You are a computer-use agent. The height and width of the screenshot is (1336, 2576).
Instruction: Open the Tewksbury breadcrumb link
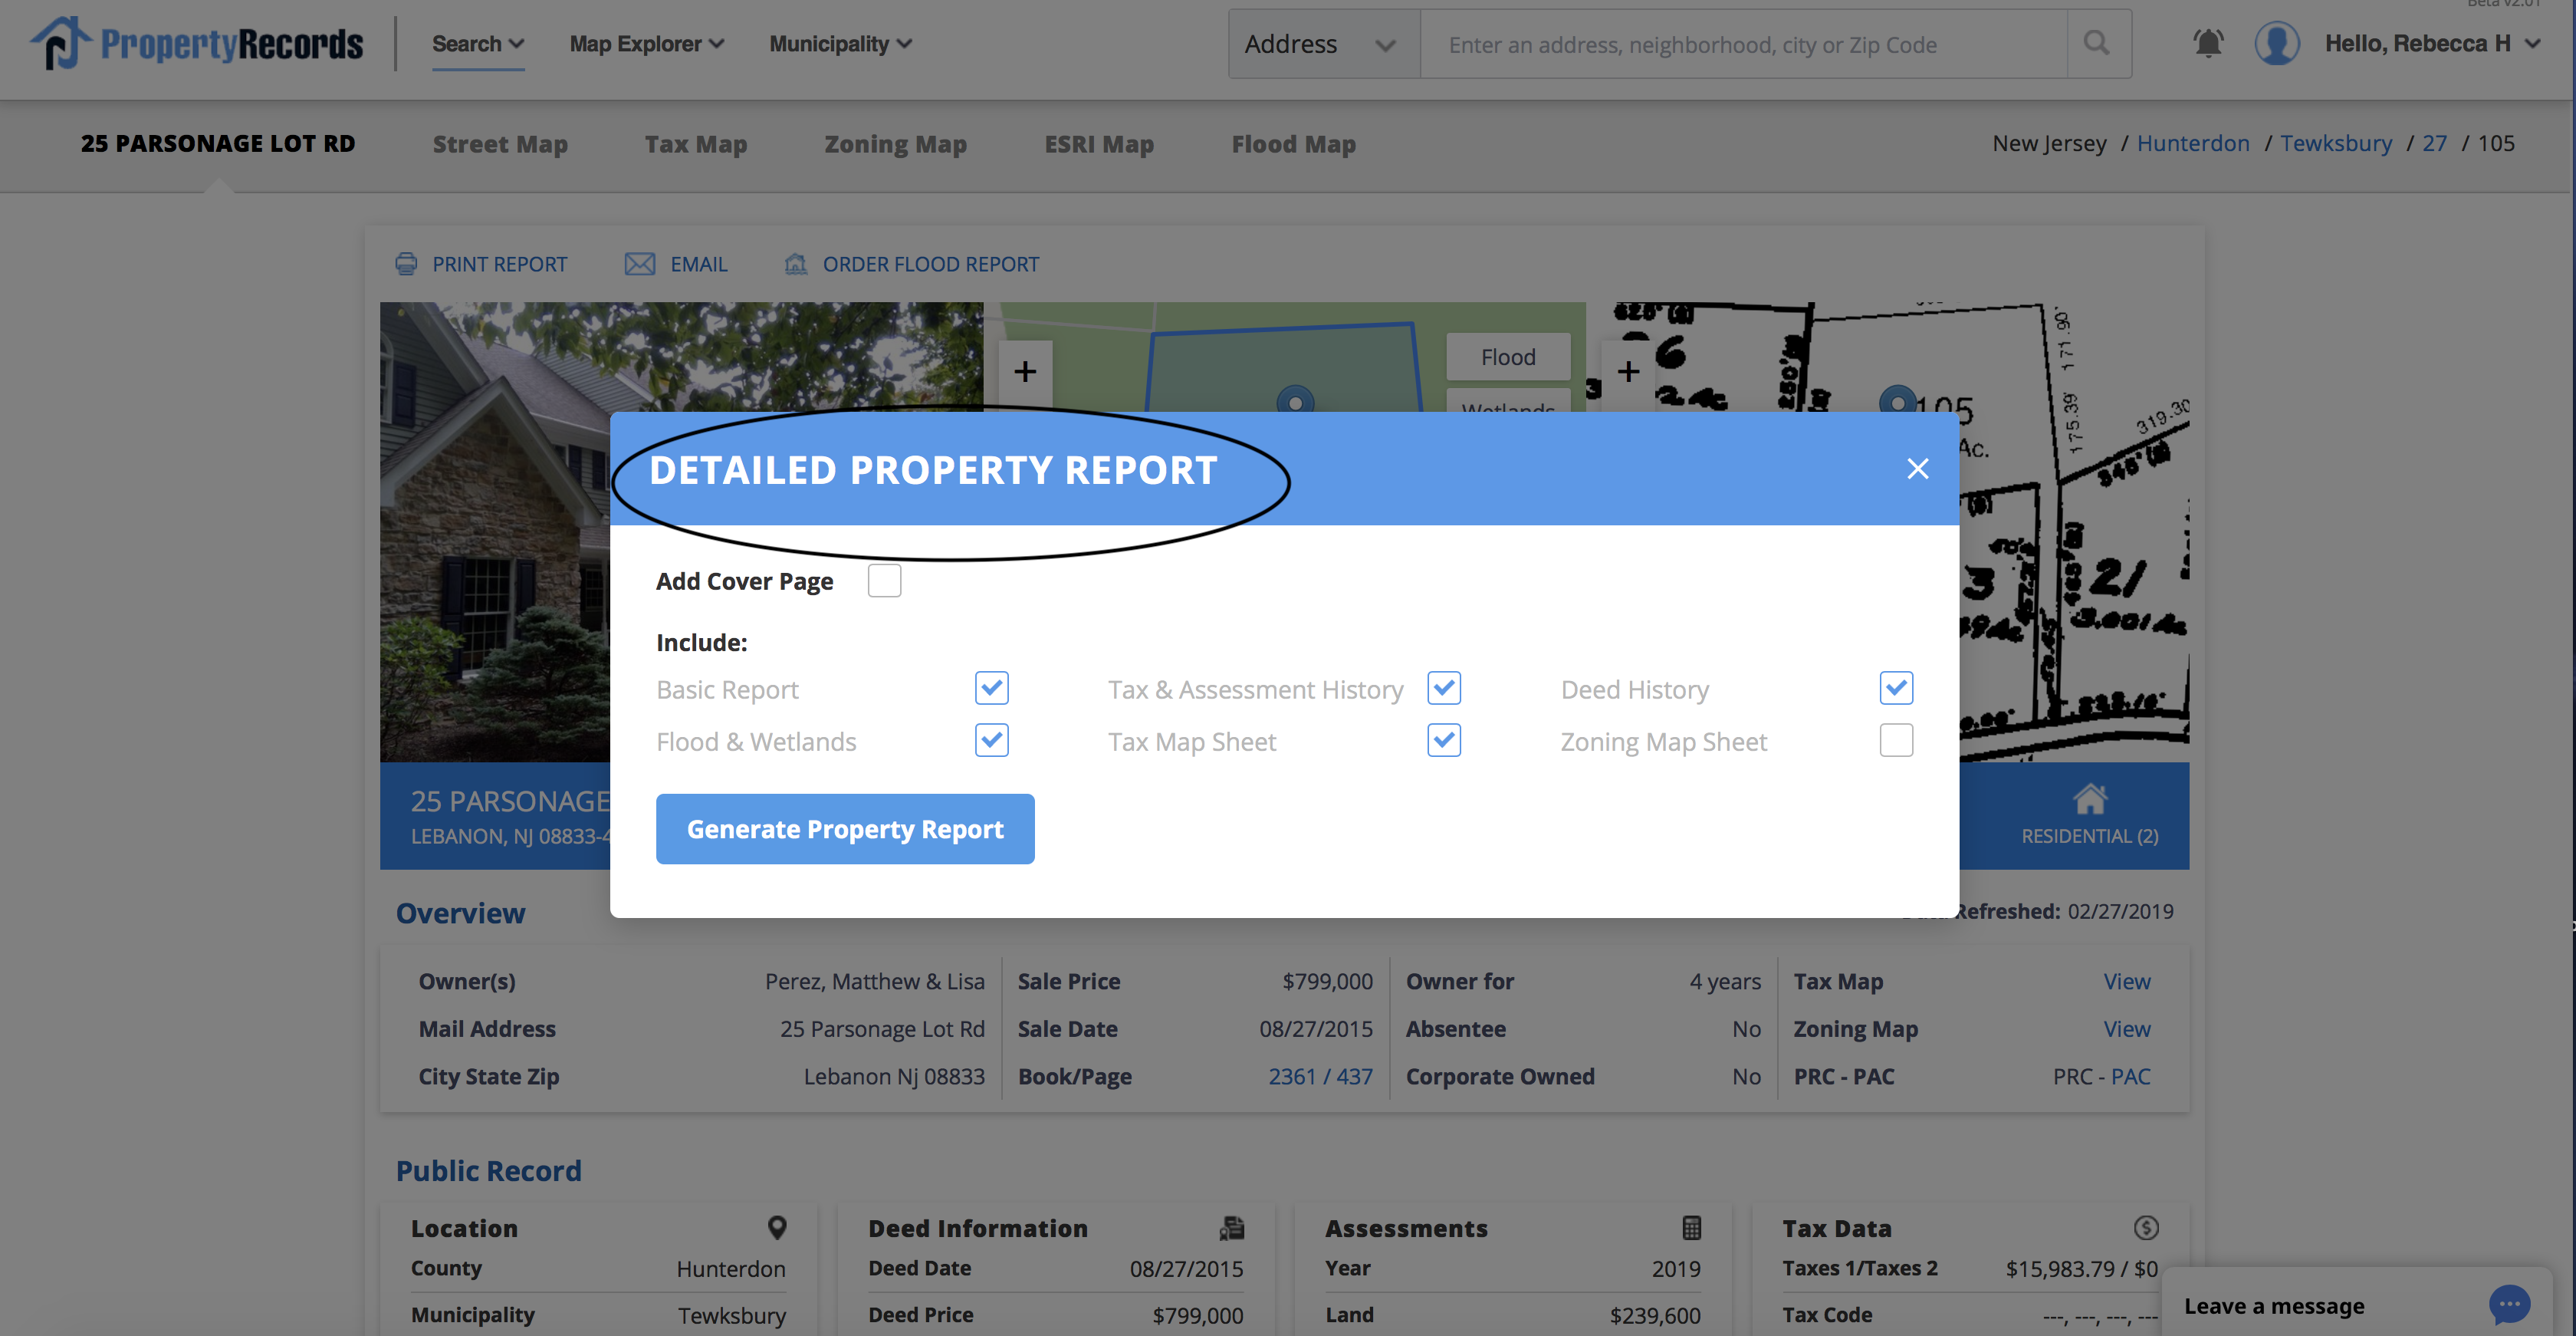point(2336,143)
